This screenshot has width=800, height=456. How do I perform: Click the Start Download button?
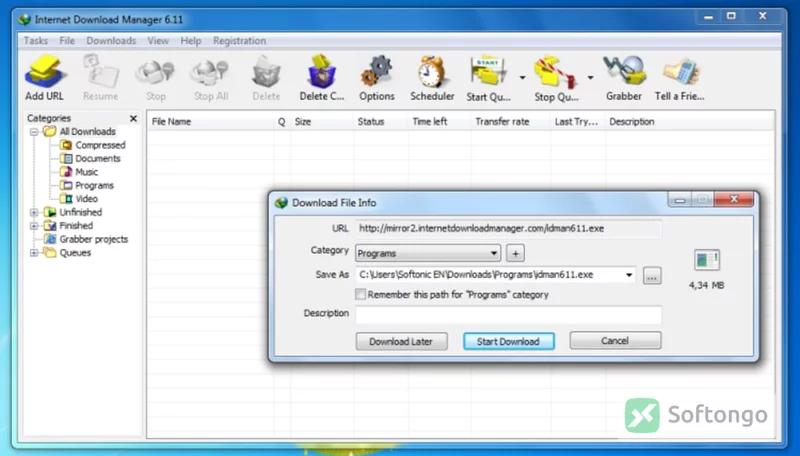508,341
